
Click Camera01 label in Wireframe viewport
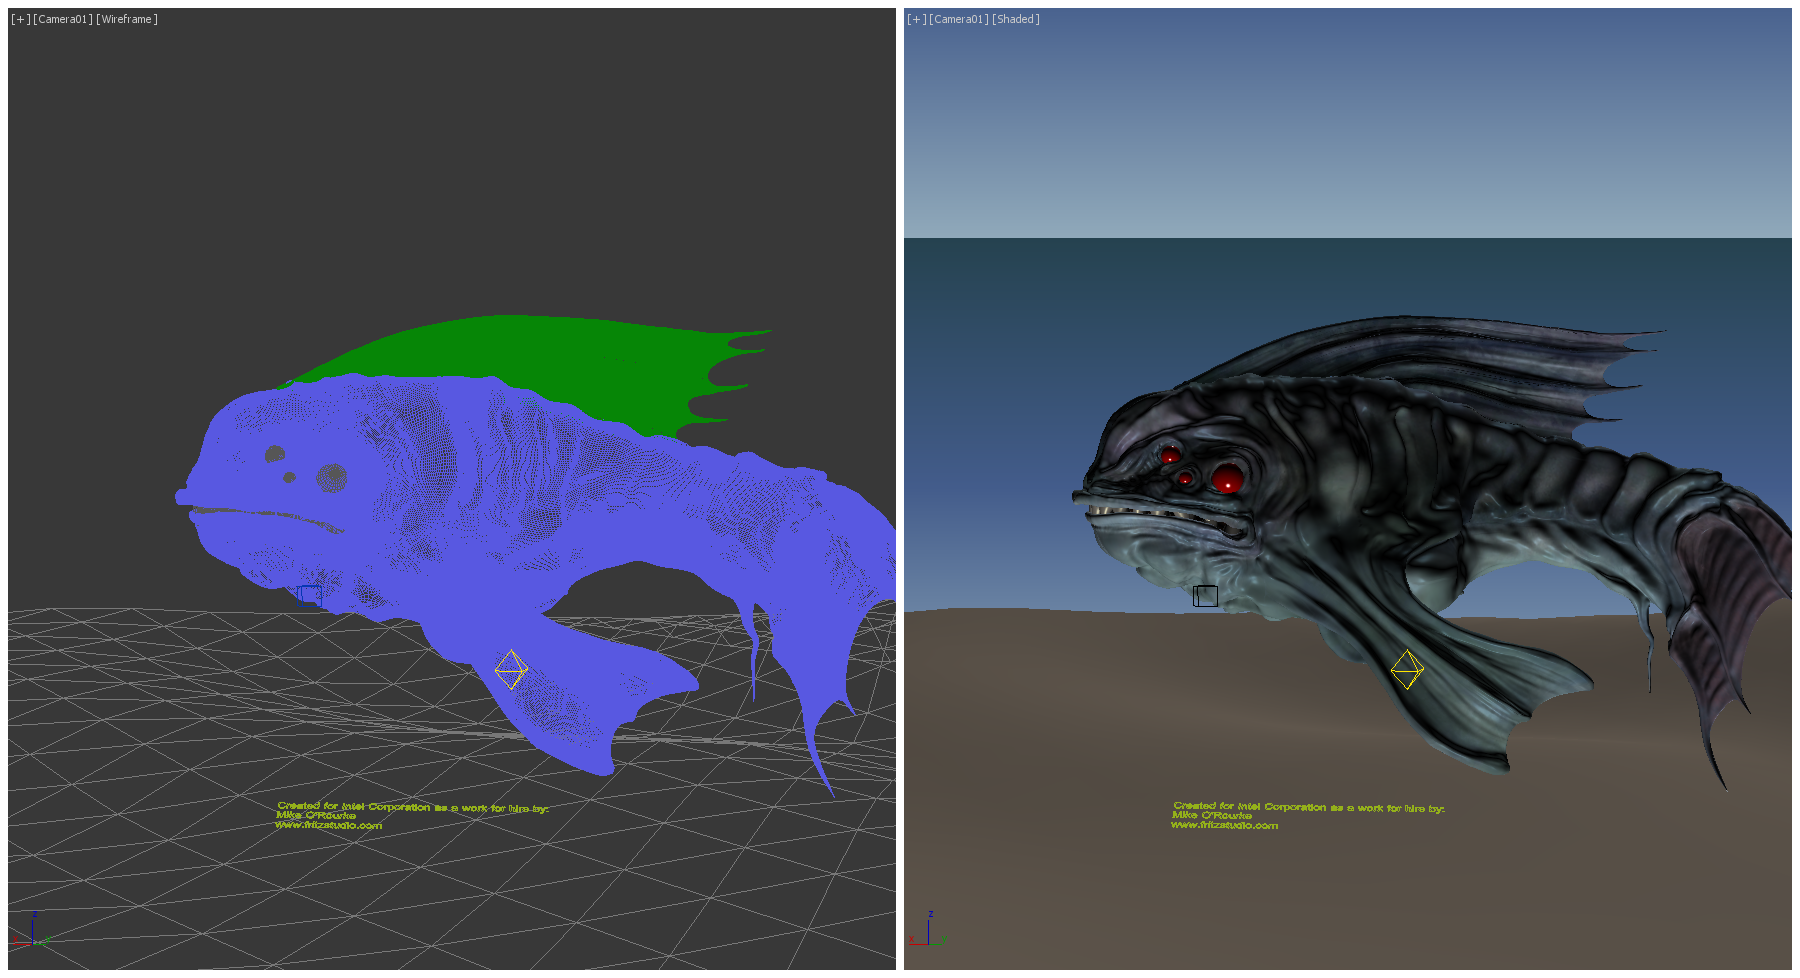[x=63, y=19]
